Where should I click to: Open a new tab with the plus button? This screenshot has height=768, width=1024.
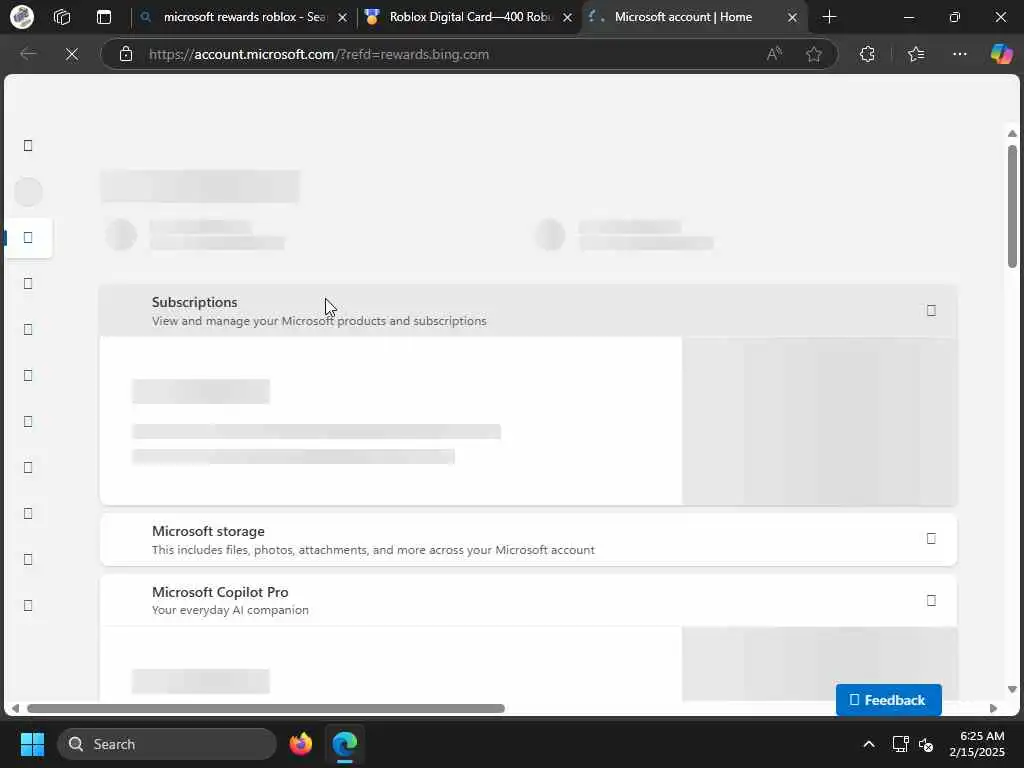tap(829, 17)
